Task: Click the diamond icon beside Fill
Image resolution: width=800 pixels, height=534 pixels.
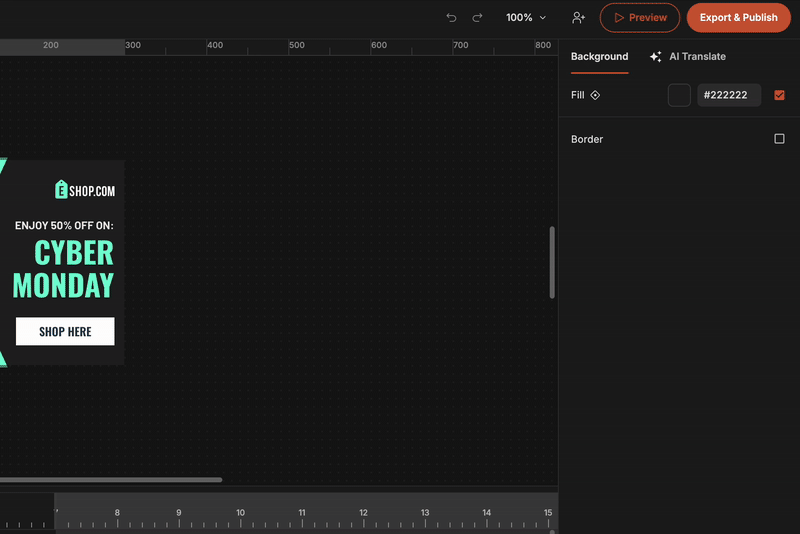Action: pyautogui.click(x=595, y=96)
